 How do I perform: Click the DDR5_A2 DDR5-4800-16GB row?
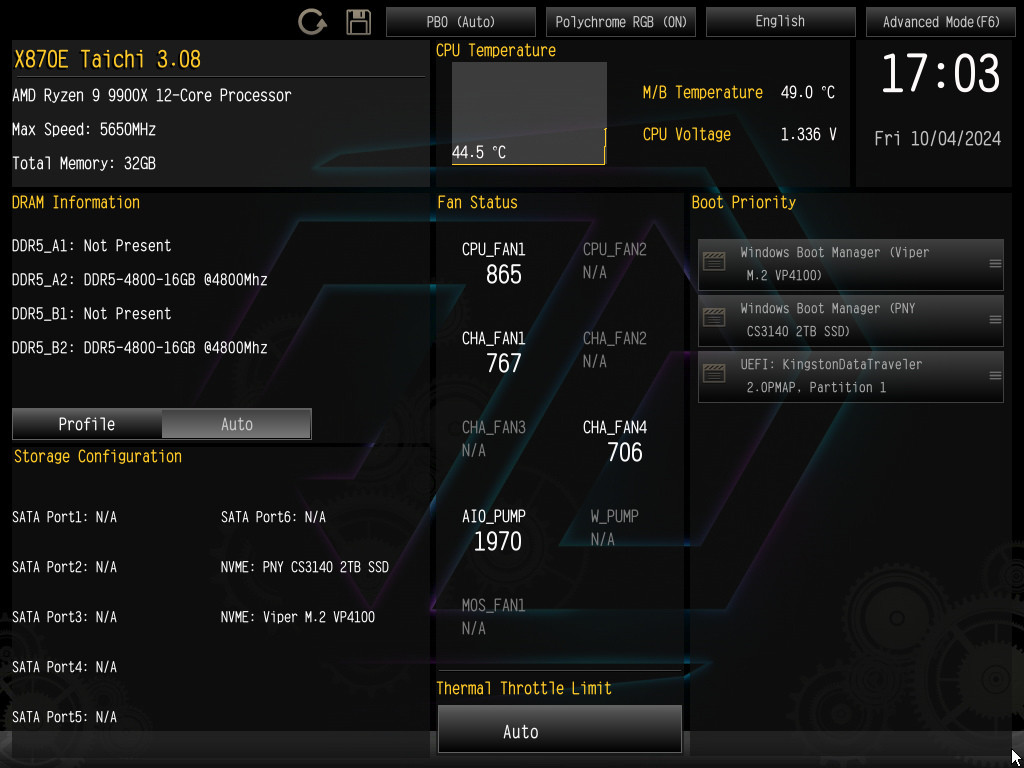tap(140, 280)
